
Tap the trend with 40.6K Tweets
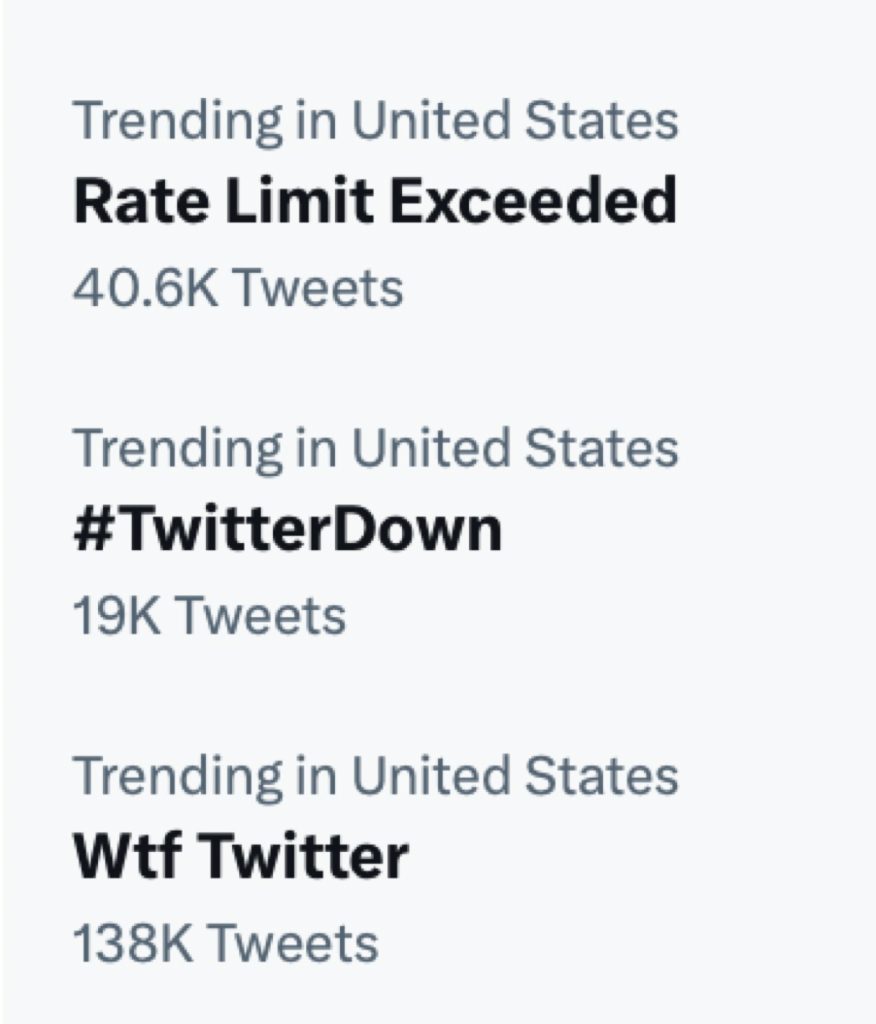click(375, 202)
